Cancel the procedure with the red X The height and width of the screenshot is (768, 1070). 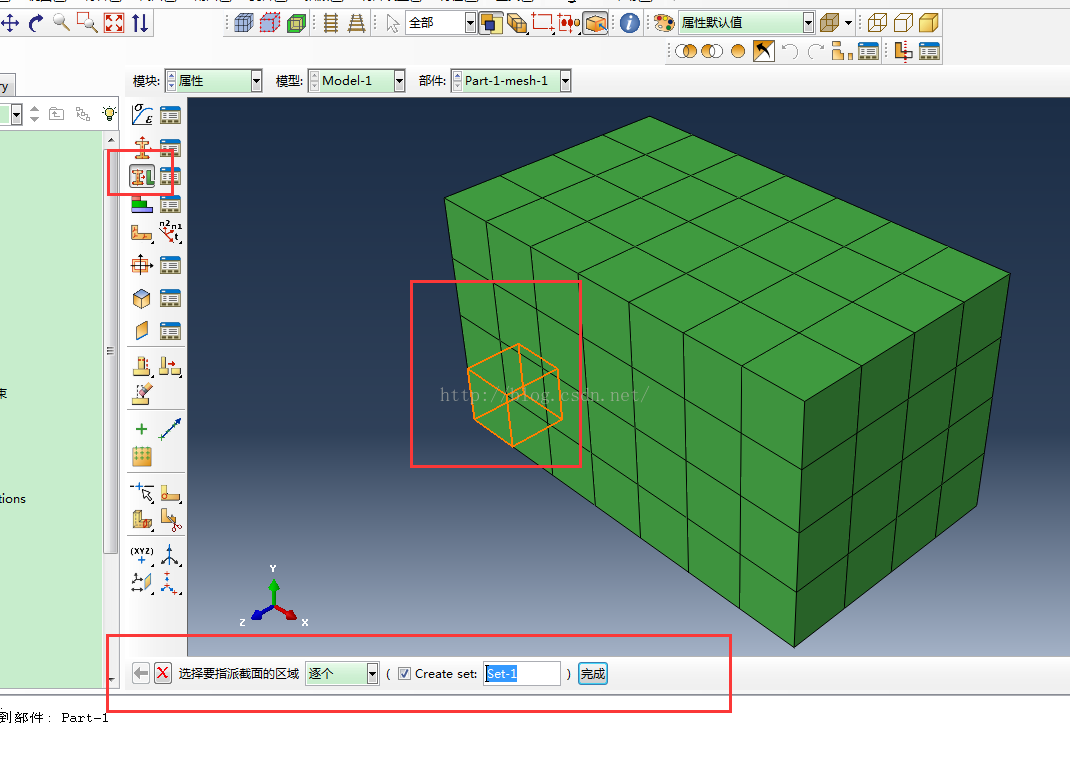[163, 674]
